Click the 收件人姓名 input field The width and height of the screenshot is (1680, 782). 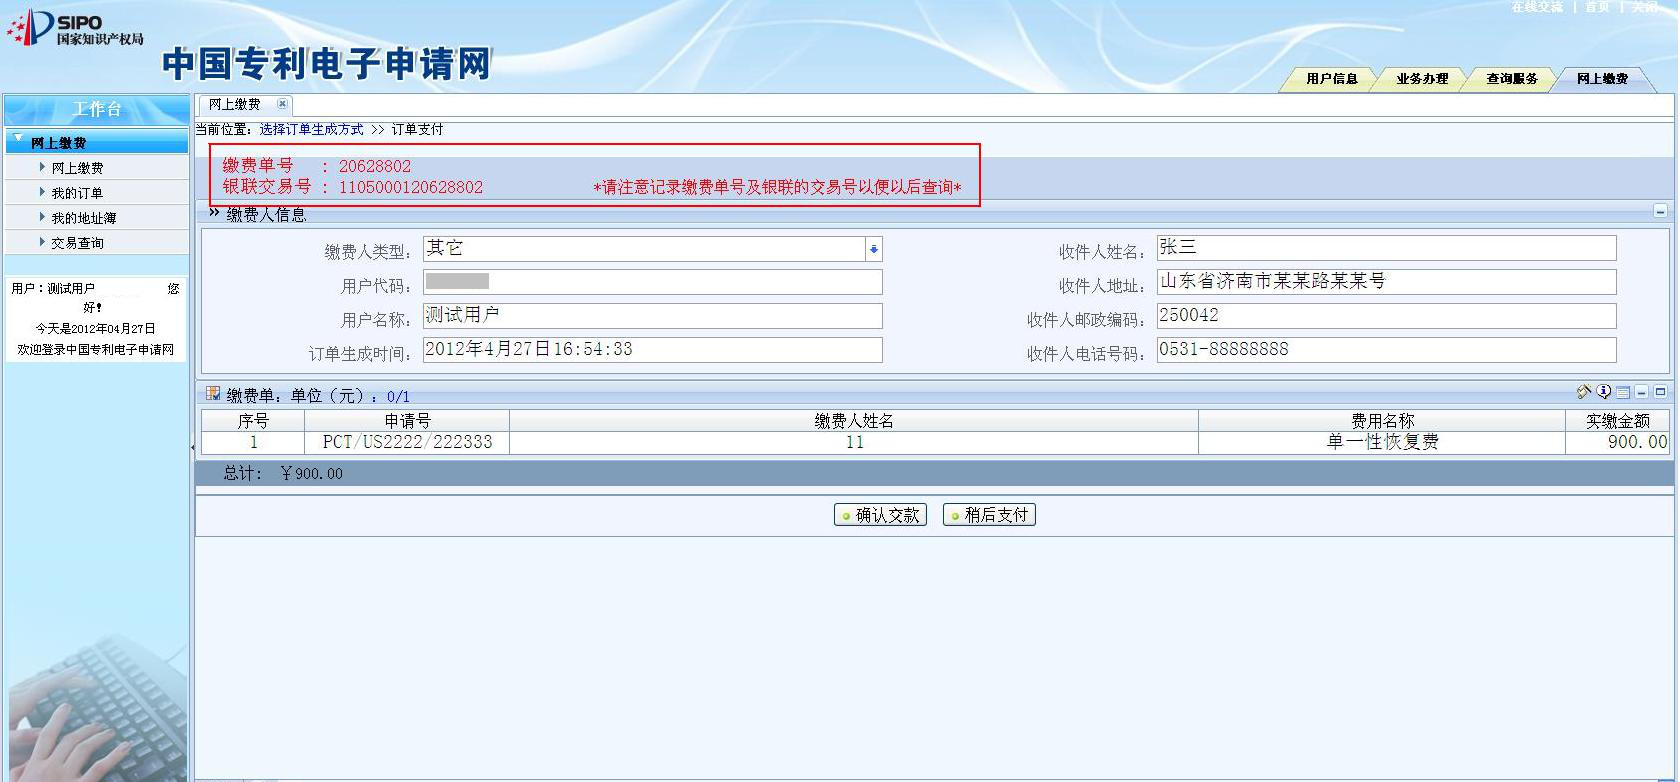(1385, 248)
